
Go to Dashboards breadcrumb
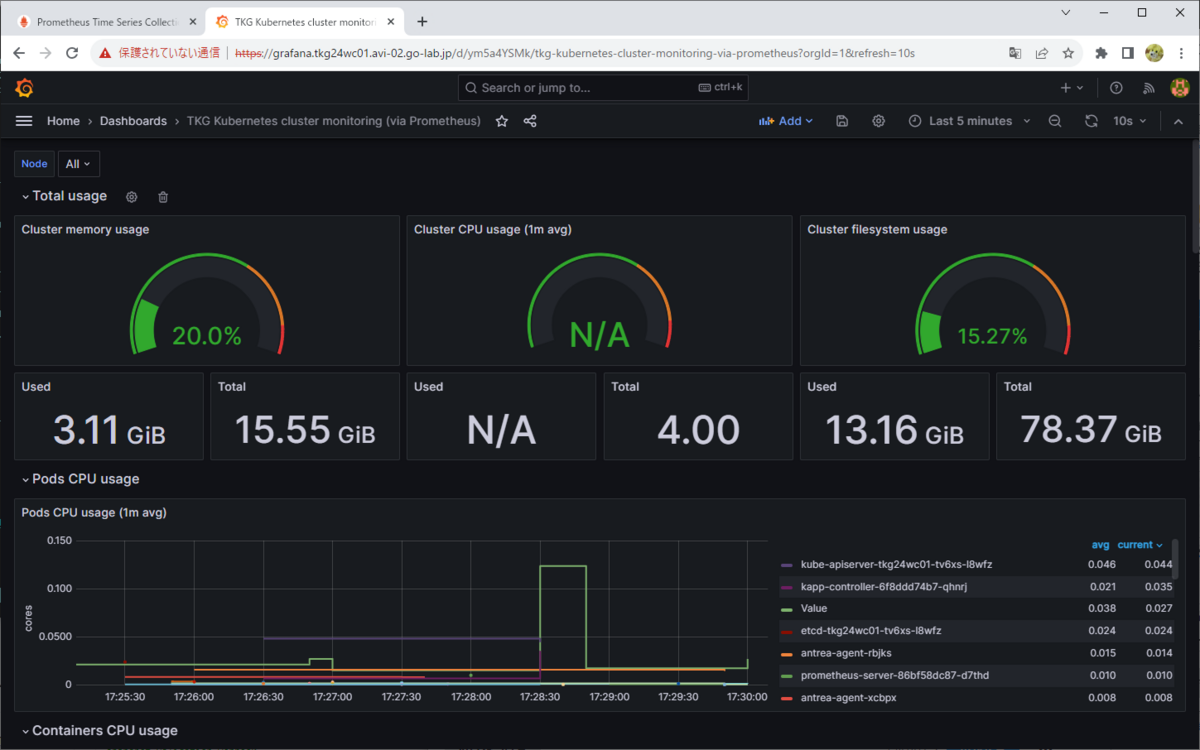click(x=133, y=121)
